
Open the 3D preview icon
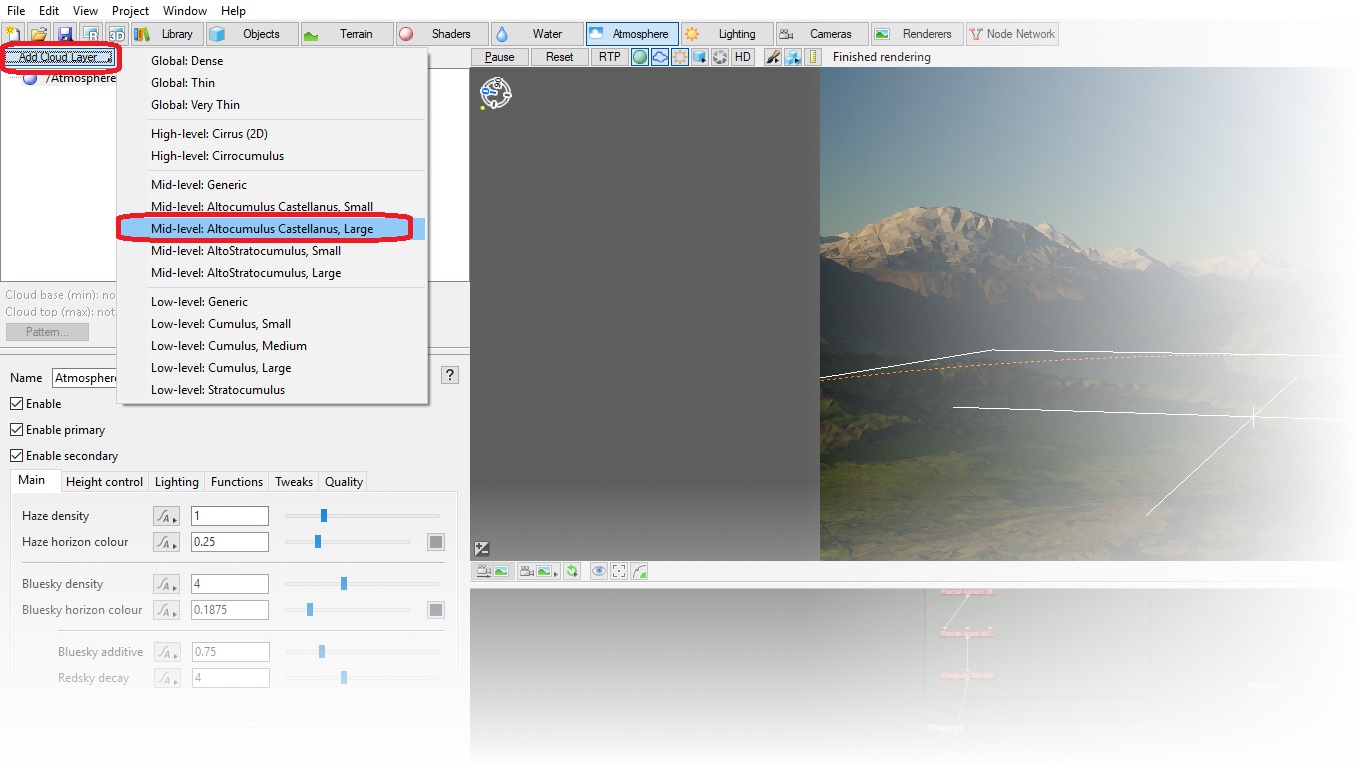pos(116,34)
